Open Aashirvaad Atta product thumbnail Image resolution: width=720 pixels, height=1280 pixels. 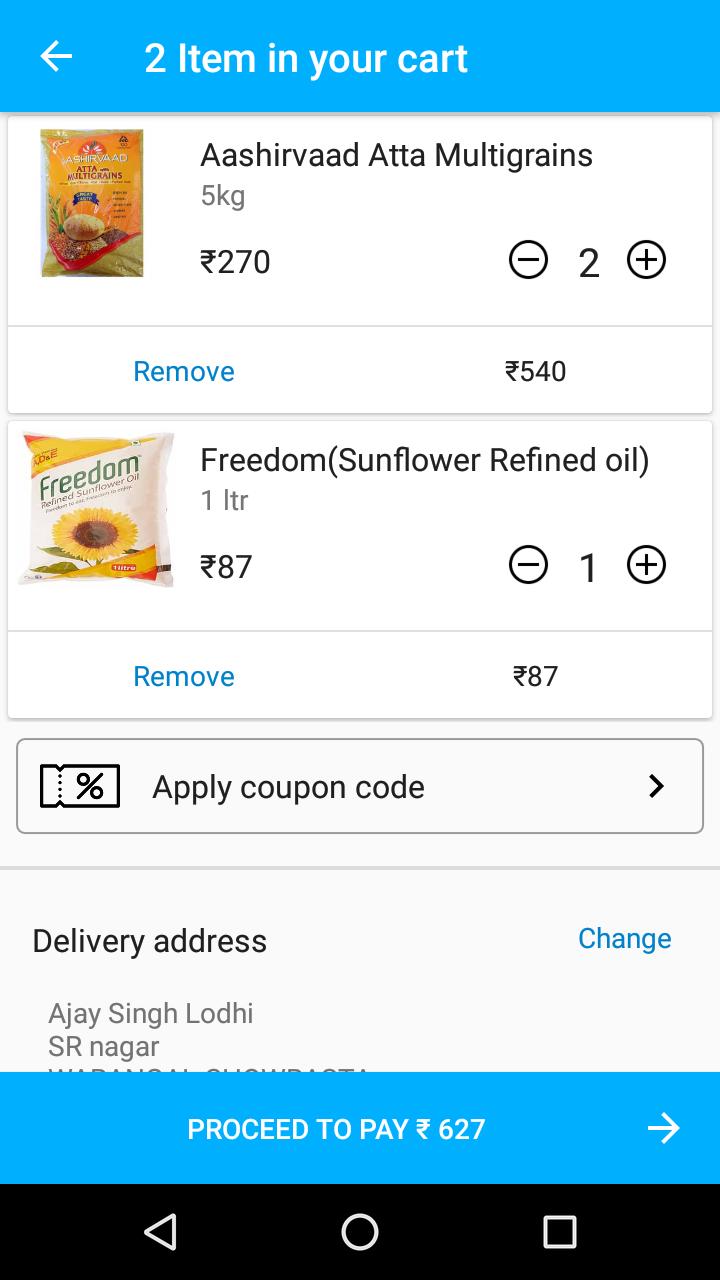[x=92, y=203]
